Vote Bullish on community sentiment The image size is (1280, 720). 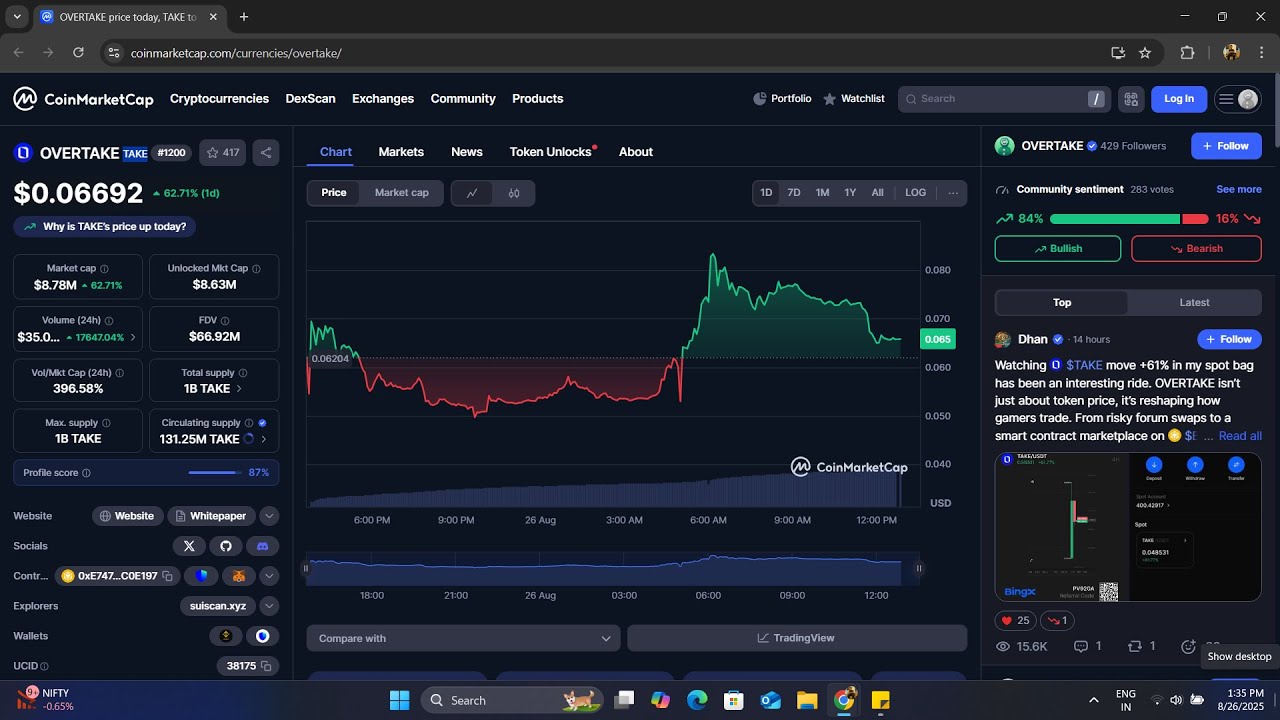point(1058,249)
